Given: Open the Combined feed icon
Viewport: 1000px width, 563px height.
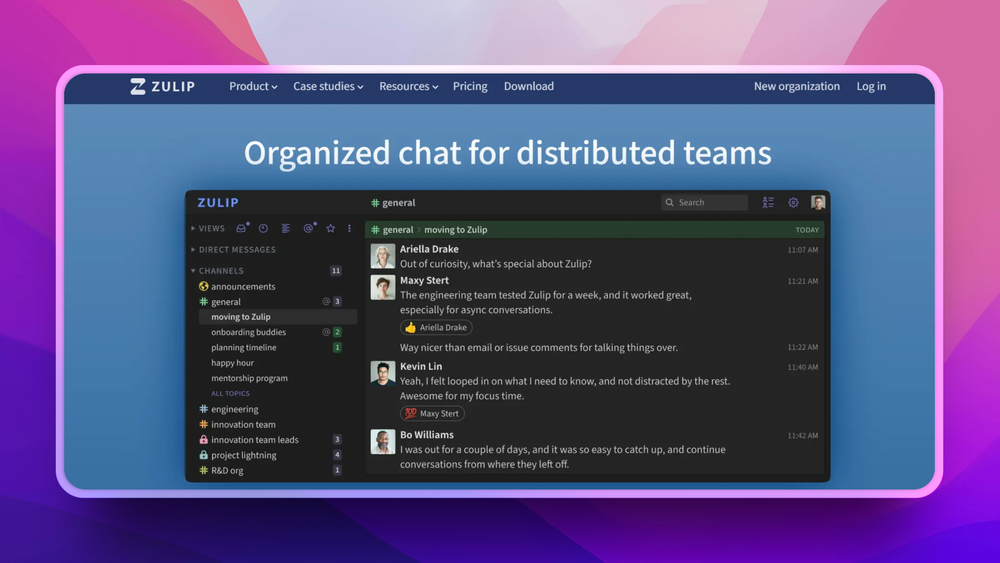Looking at the screenshot, I should [286, 228].
